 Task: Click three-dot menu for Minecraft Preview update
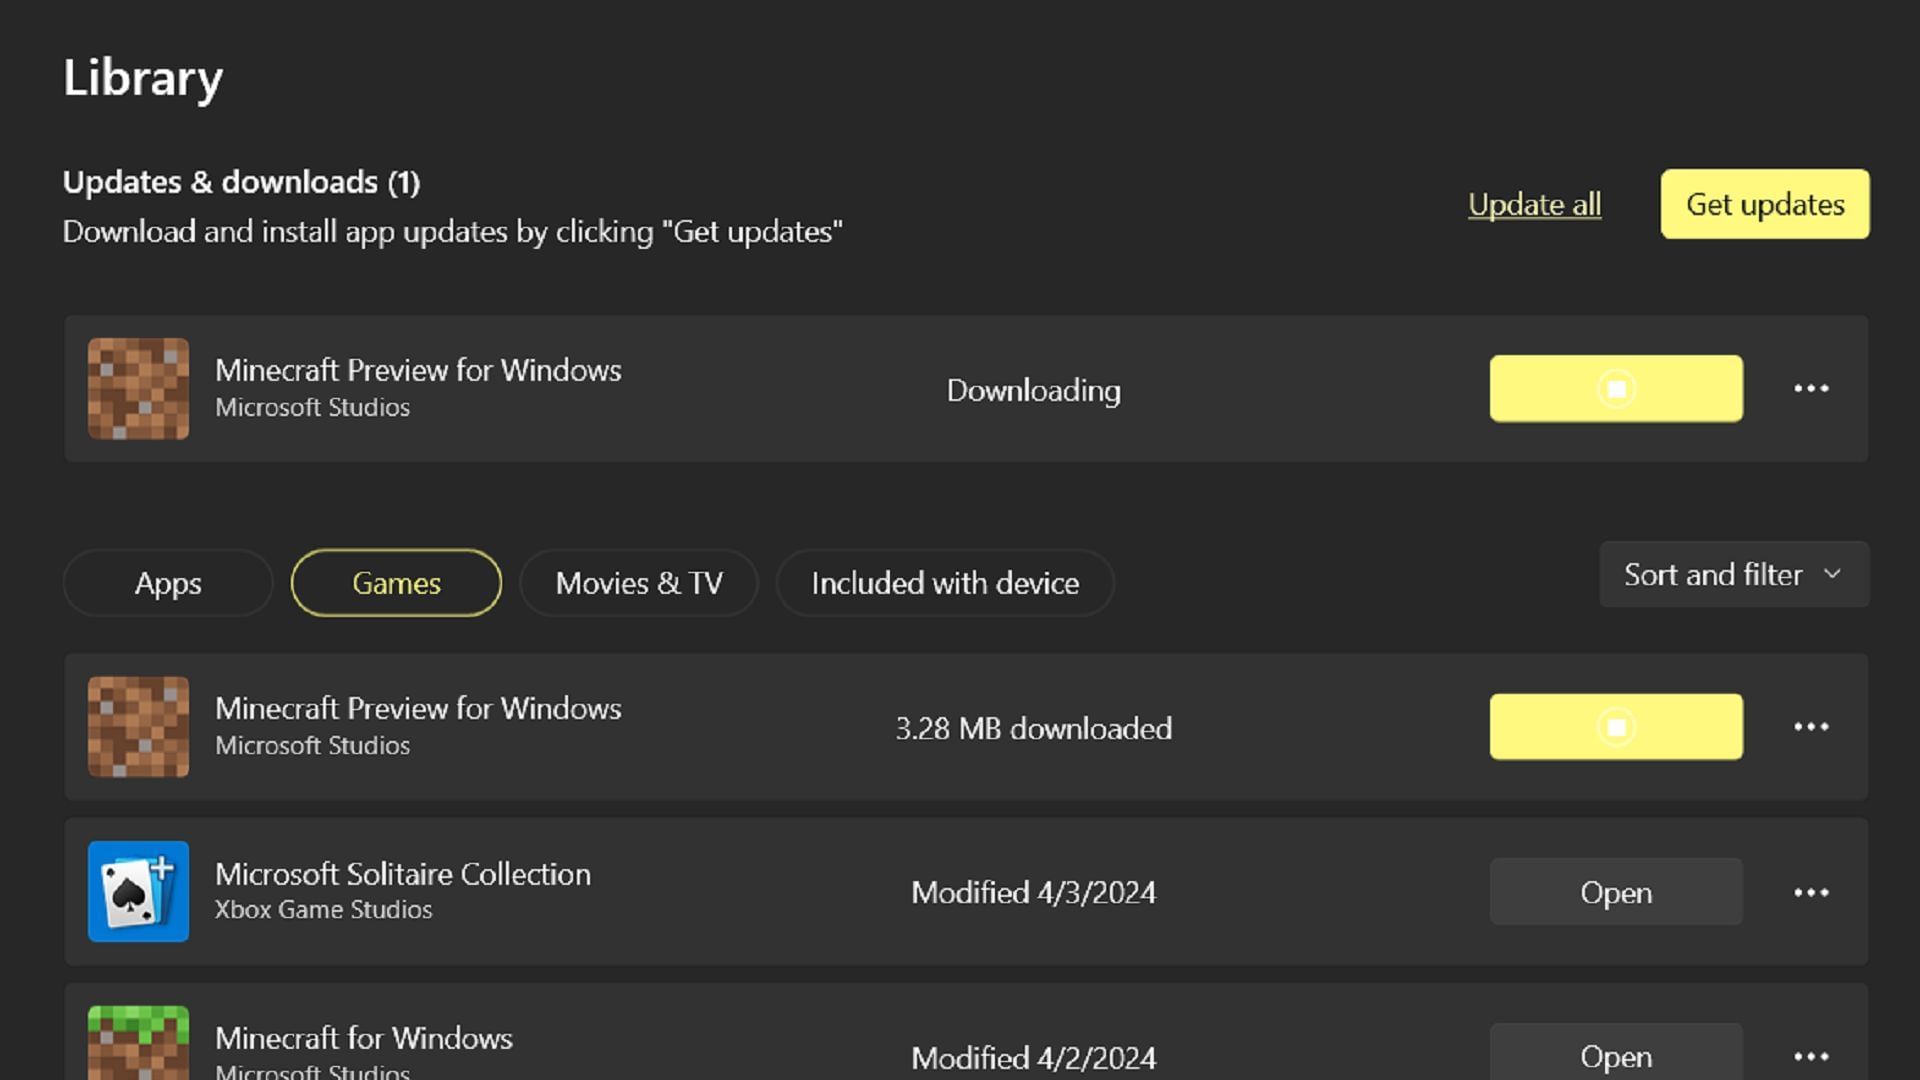1811,388
